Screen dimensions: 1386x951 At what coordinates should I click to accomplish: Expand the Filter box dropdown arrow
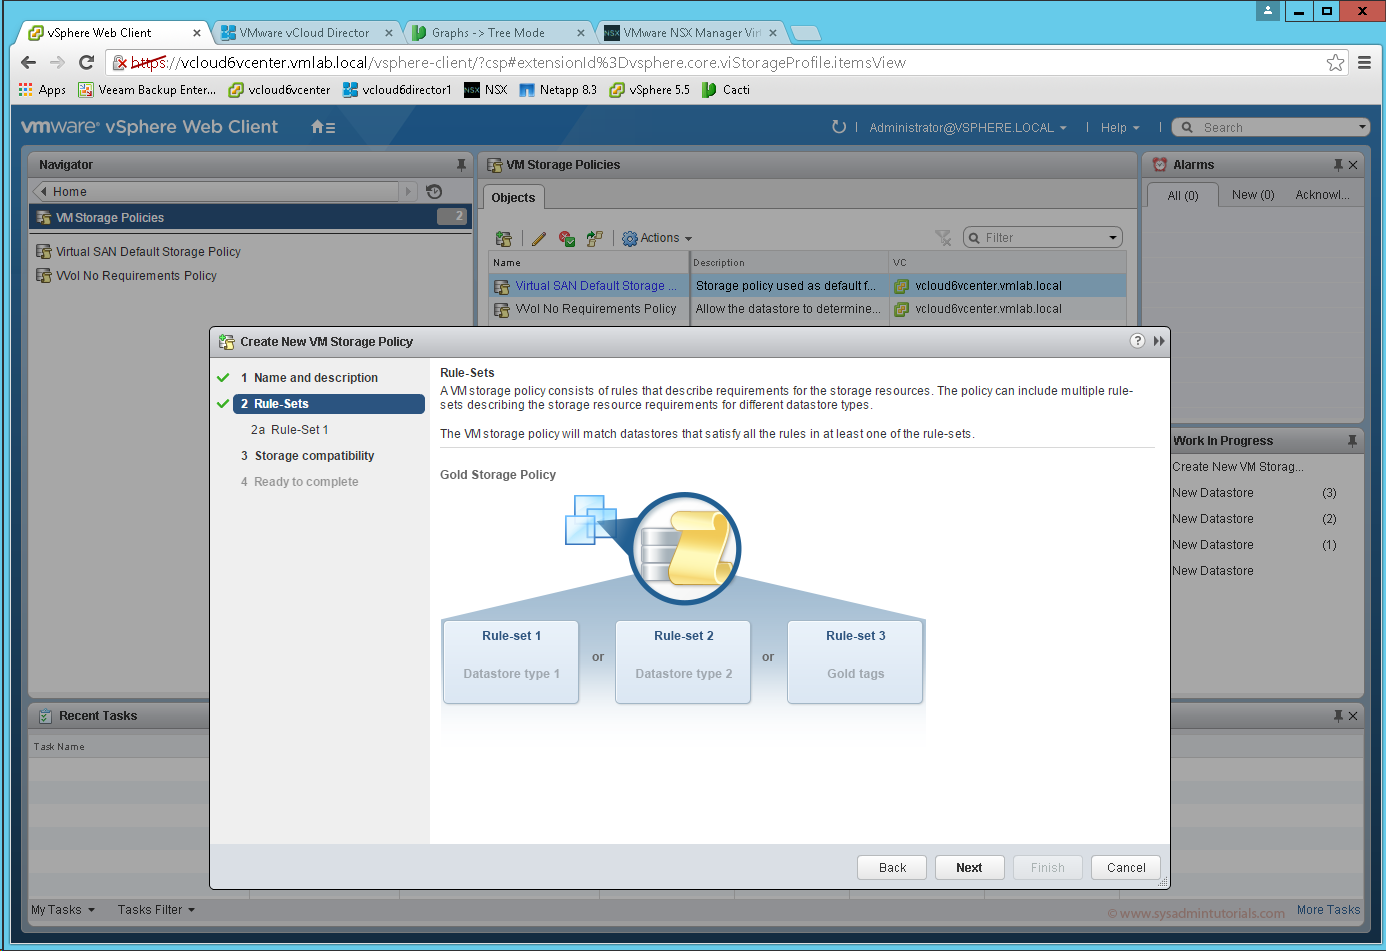pyautogui.click(x=1113, y=238)
